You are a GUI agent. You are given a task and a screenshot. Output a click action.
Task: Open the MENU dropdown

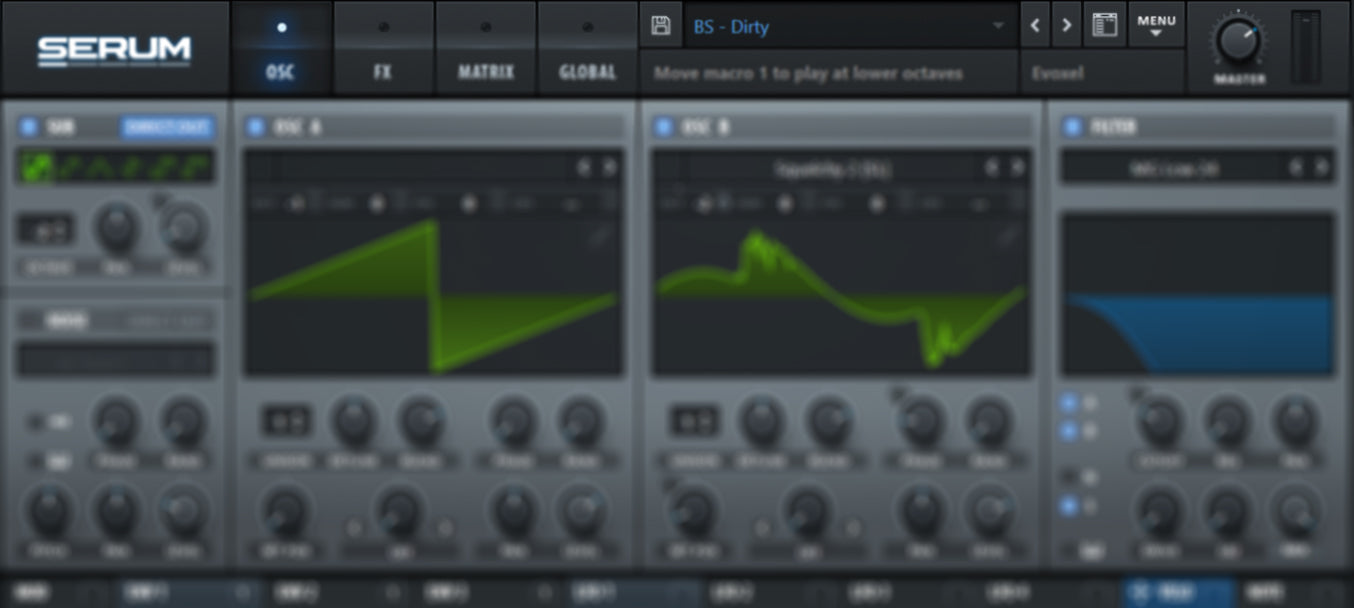point(1156,26)
